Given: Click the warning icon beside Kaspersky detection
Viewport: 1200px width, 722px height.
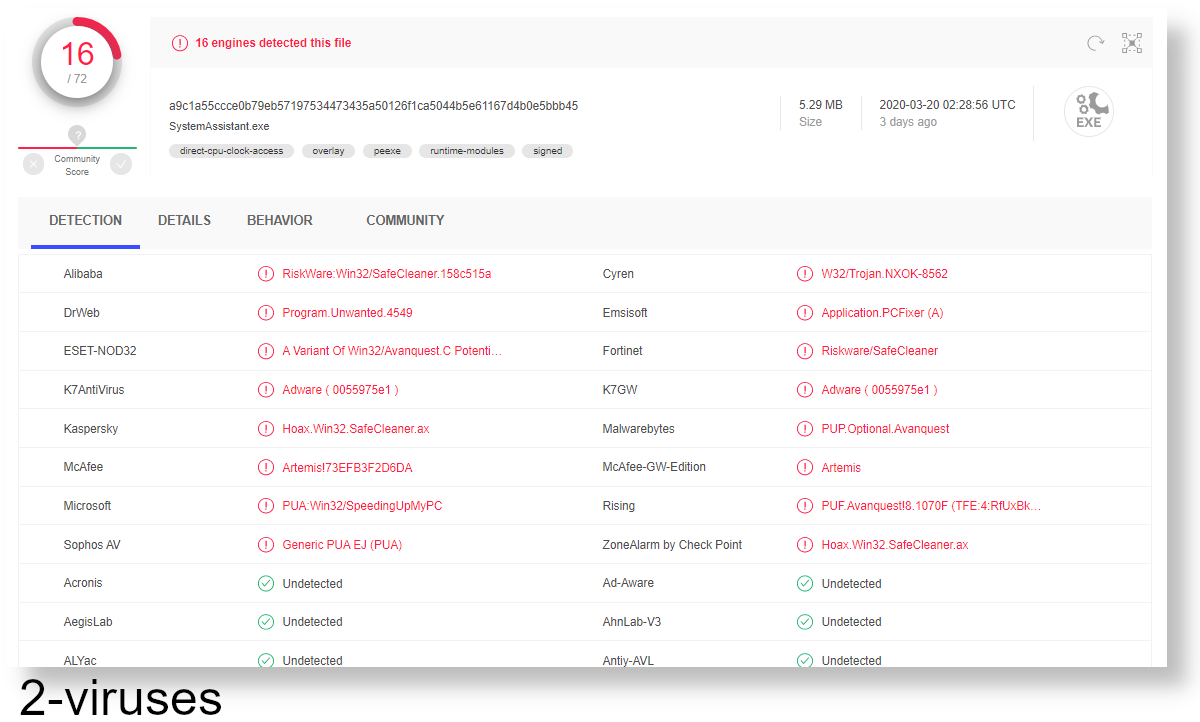Looking at the screenshot, I should click(266, 428).
